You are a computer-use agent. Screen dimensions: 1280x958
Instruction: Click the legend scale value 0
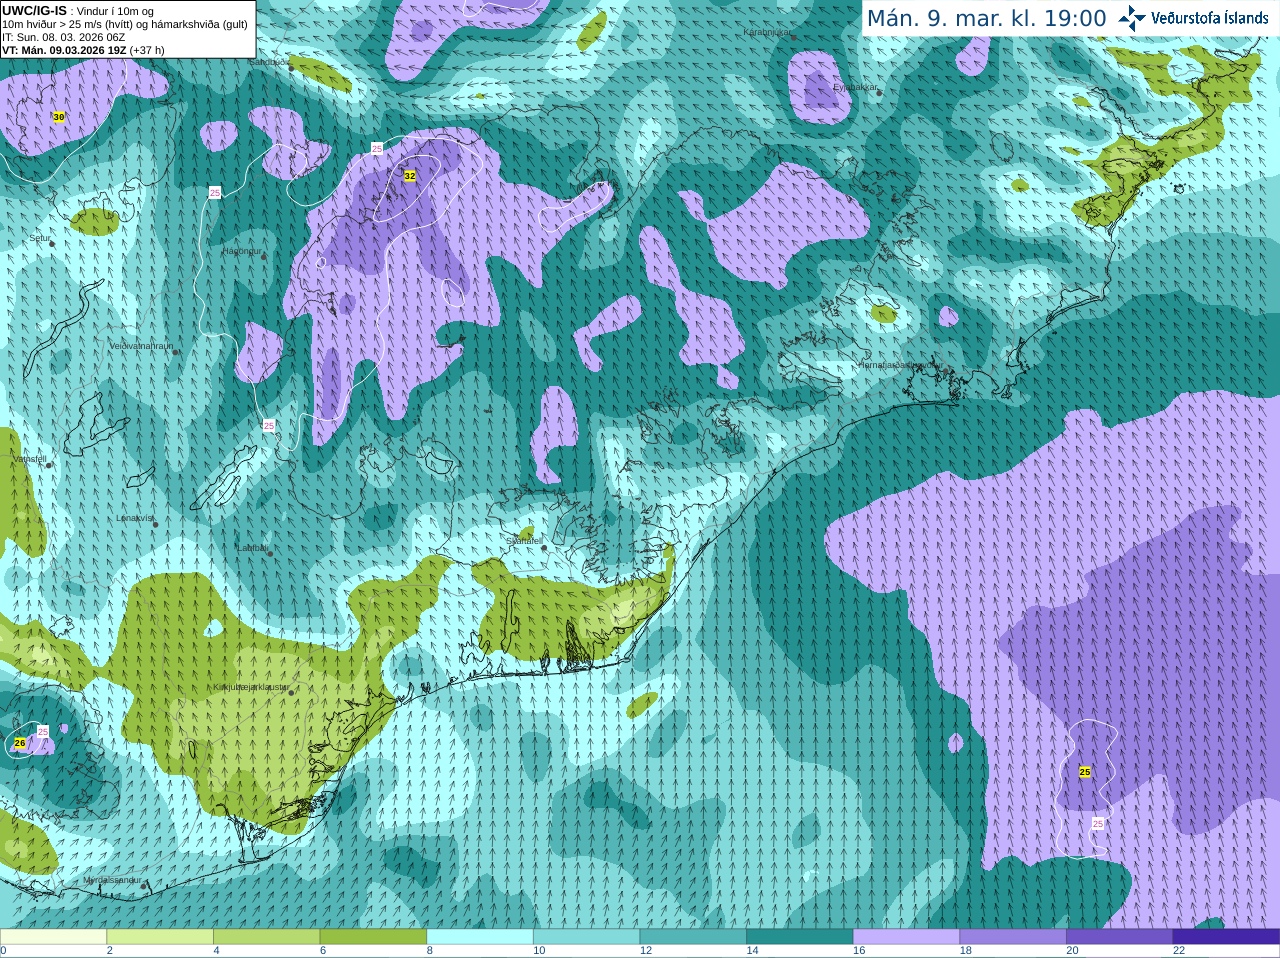[x=3, y=951]
